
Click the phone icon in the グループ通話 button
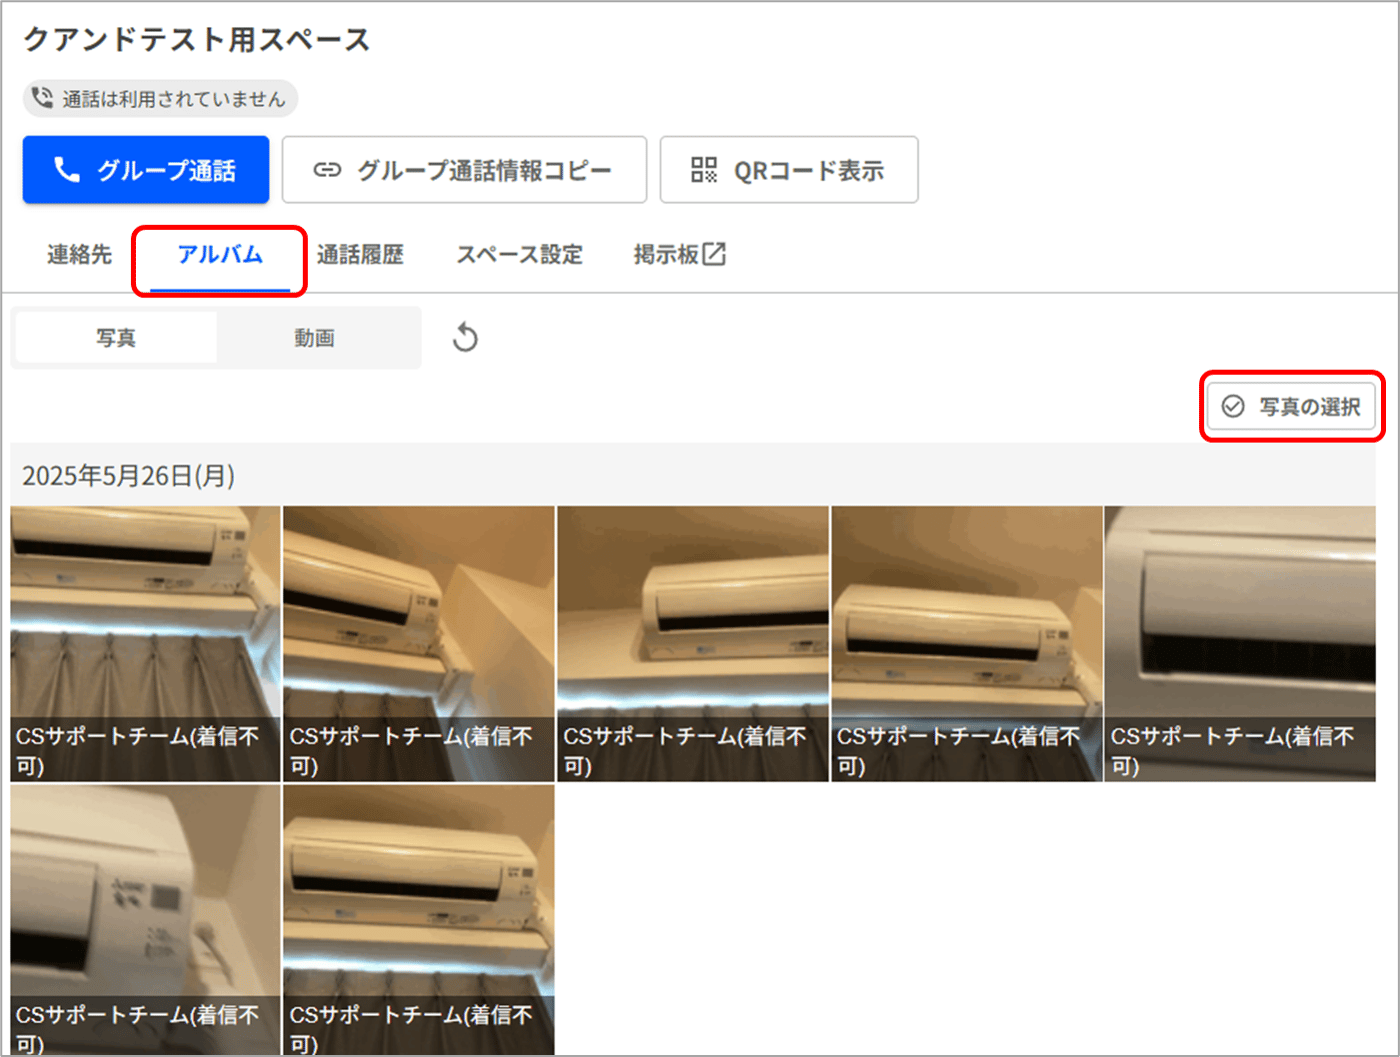(x=66, y=170)
